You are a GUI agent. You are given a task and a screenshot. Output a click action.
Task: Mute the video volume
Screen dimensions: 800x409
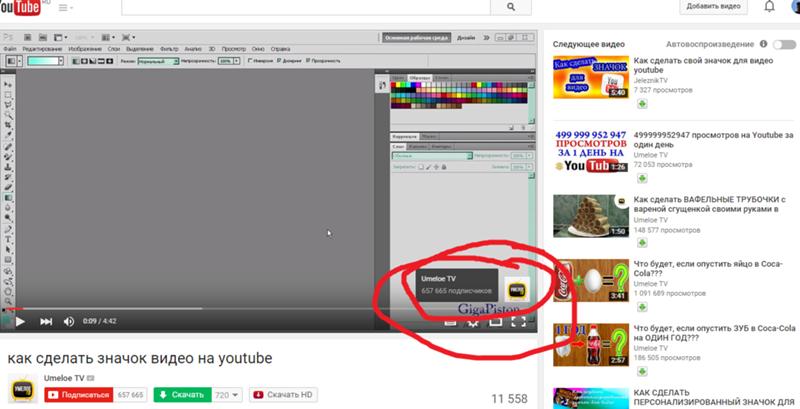pos(69,321)
